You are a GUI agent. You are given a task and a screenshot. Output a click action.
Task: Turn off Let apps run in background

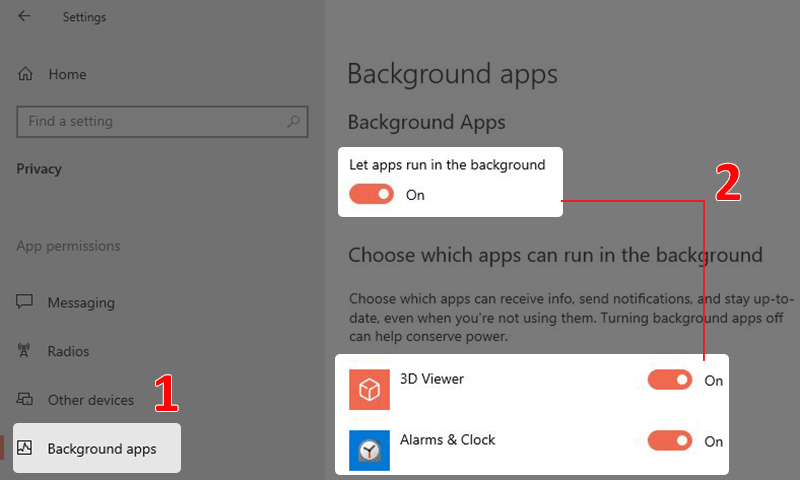pyautogui.click(x=371, y=195)
